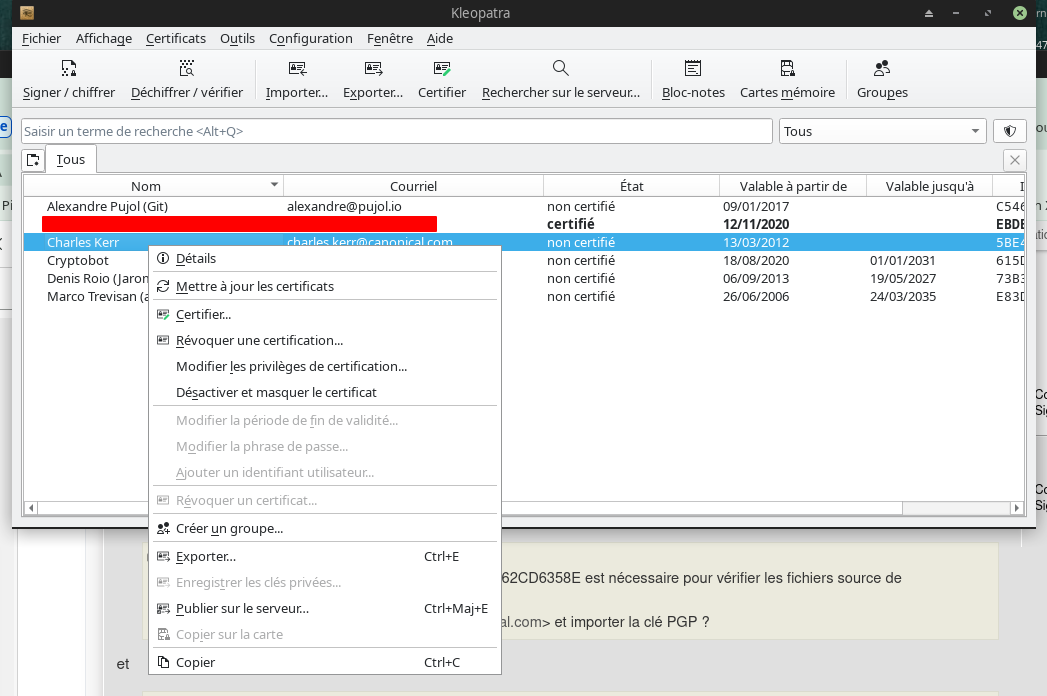
Task: Choose Créer un groupe... entry
Action: (x=325, y=528)
